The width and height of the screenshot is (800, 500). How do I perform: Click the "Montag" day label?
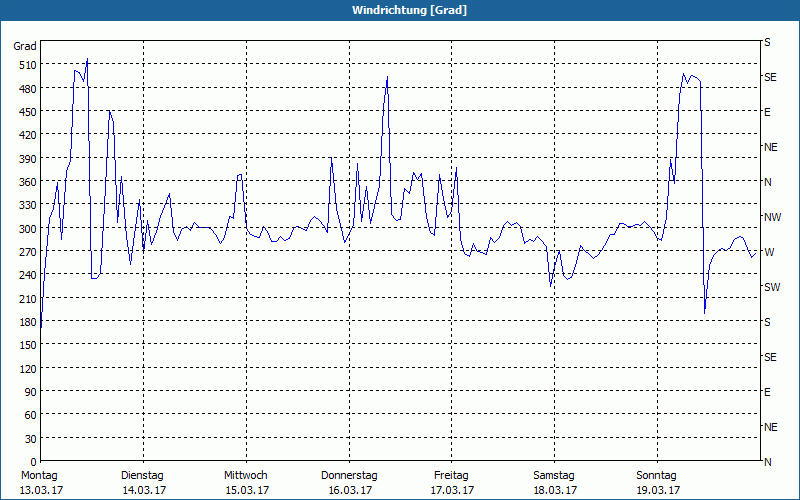tap(39, 476)
